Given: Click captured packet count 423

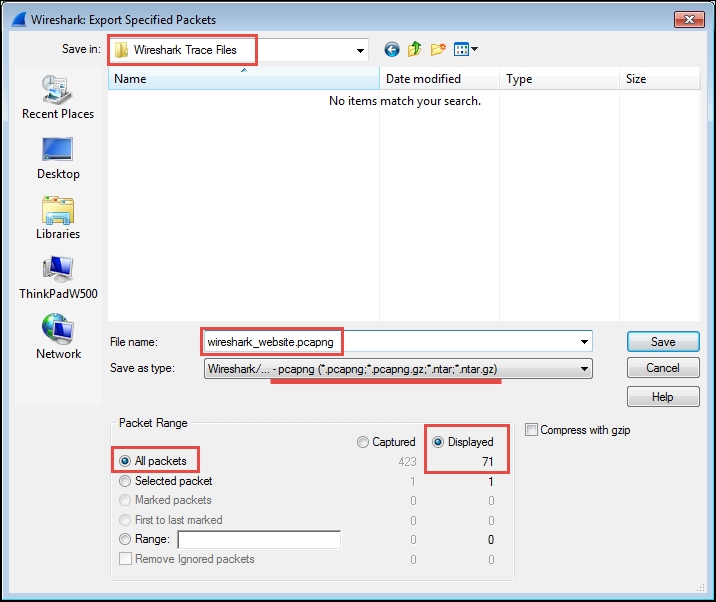Looking at the screenshot, I should coord(407,462).
